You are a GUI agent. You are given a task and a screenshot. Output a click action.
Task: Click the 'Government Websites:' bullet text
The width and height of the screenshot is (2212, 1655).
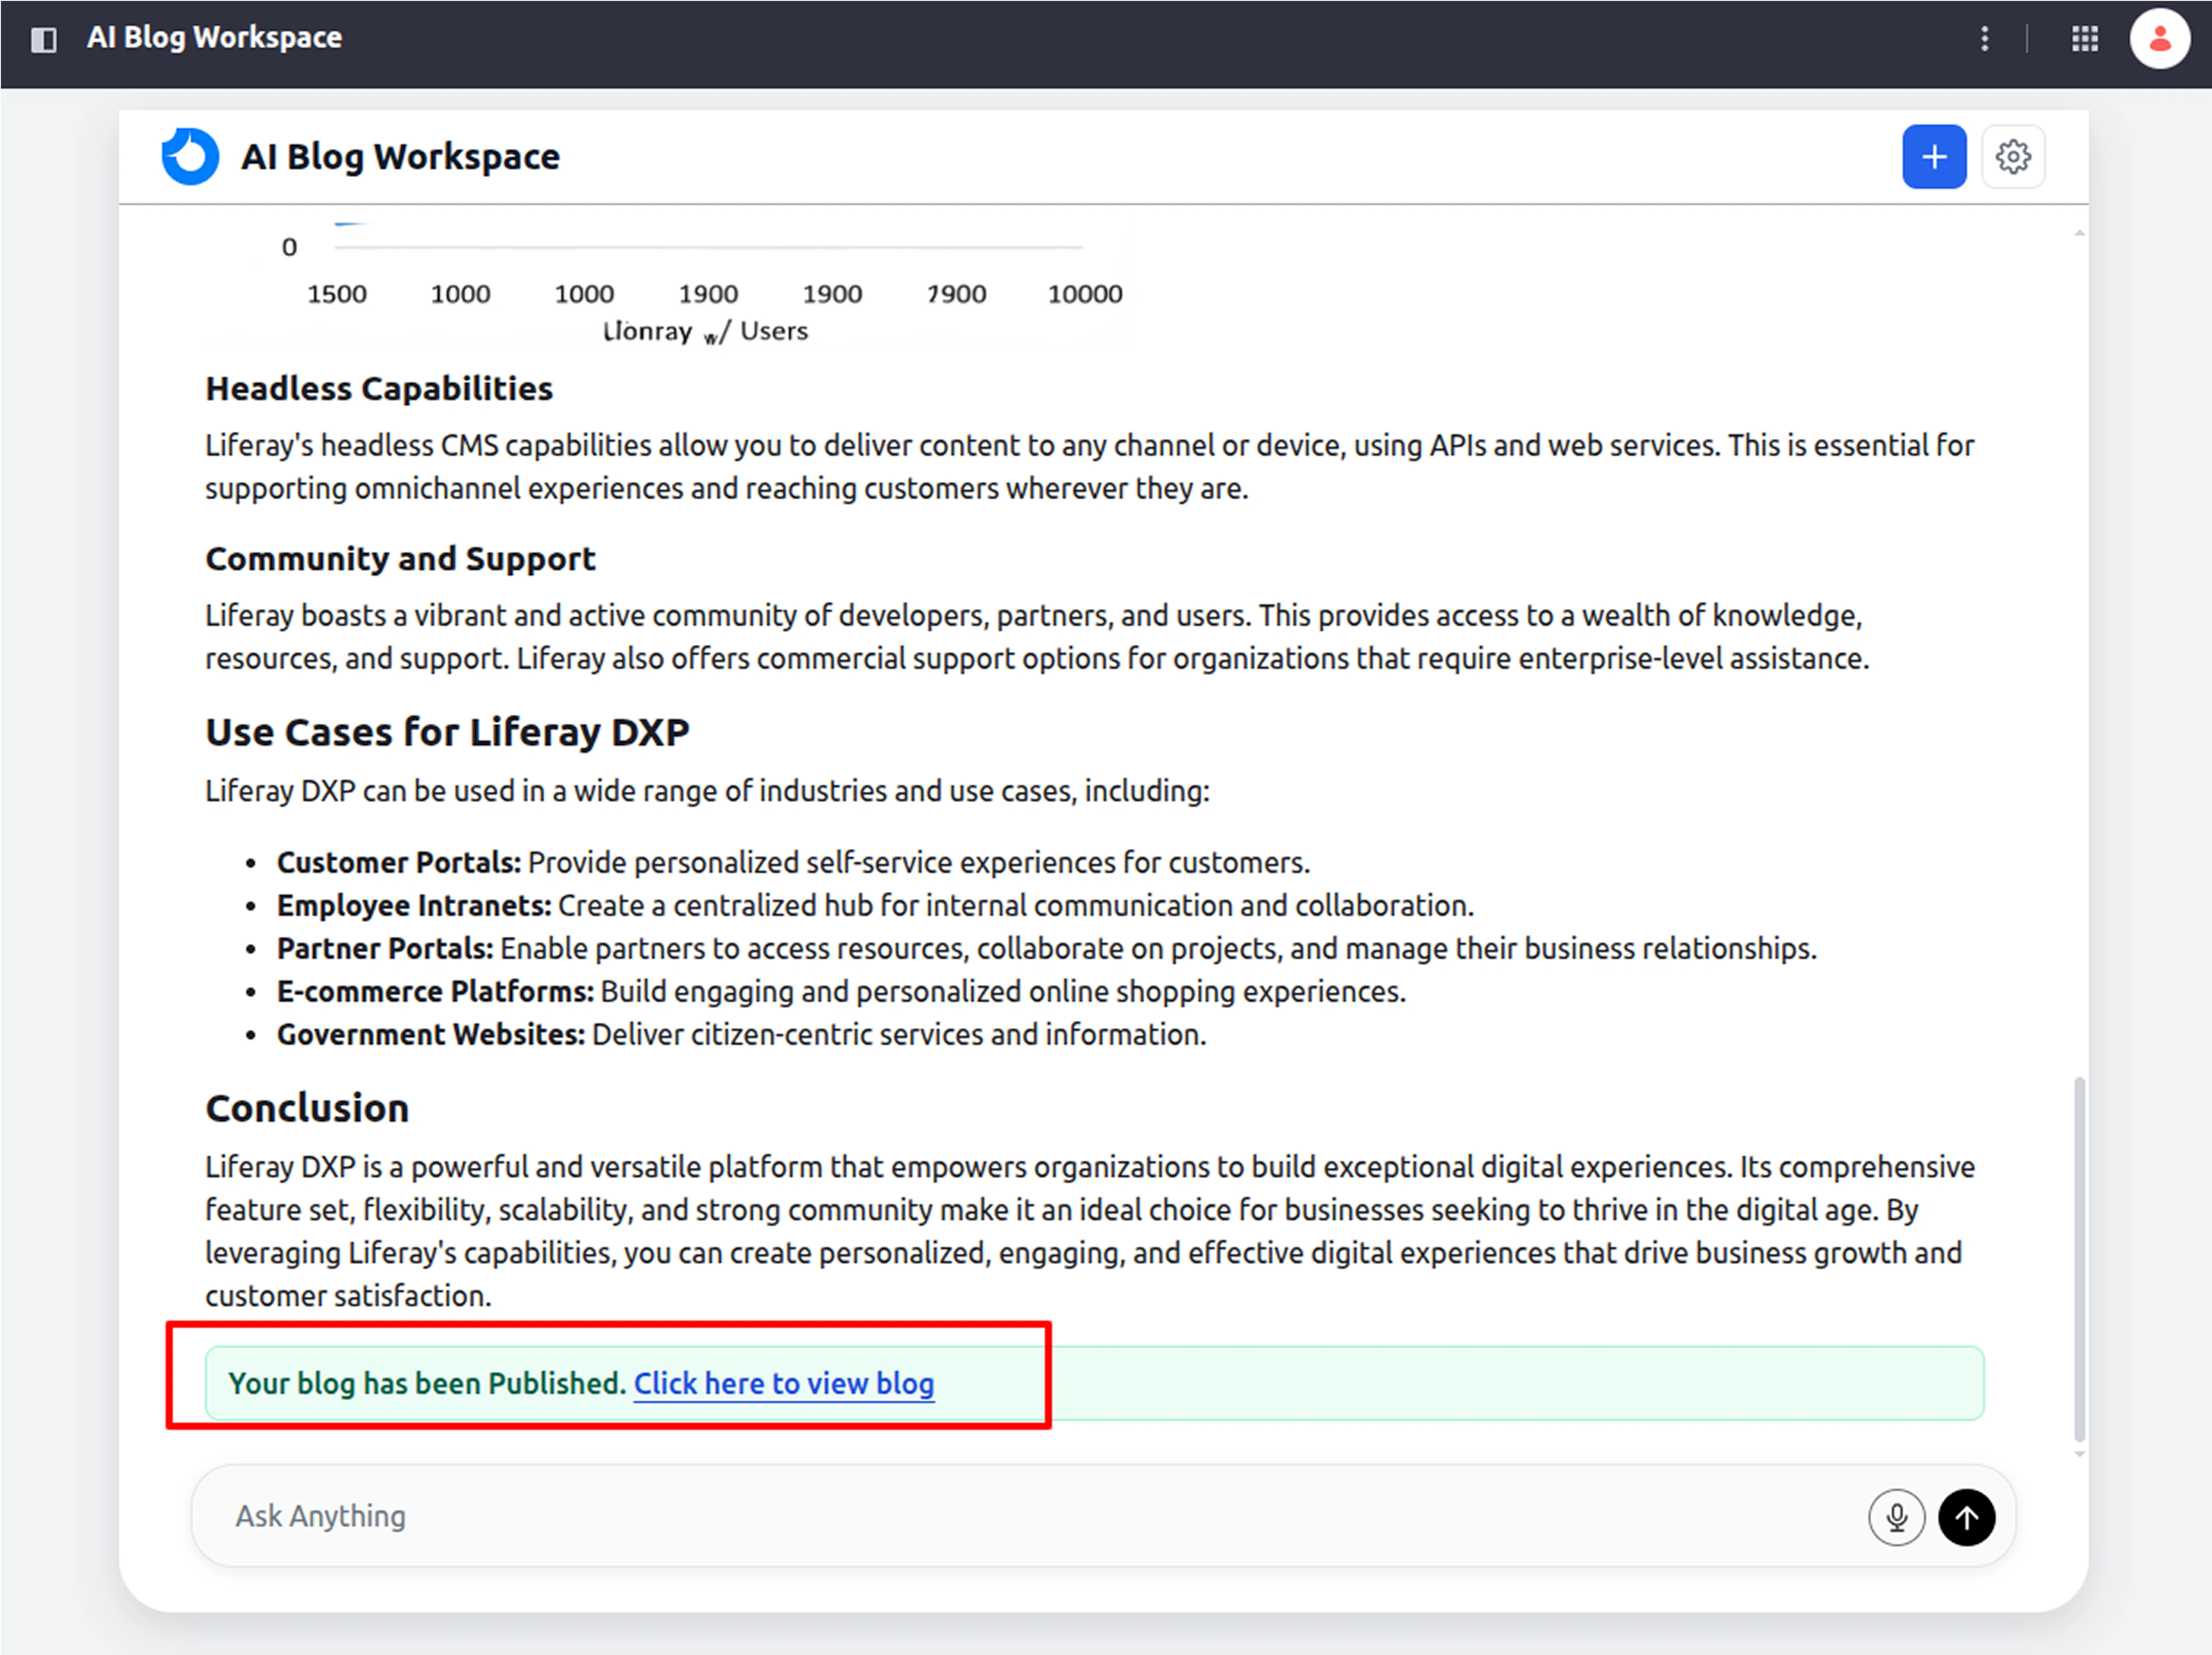431,1034
